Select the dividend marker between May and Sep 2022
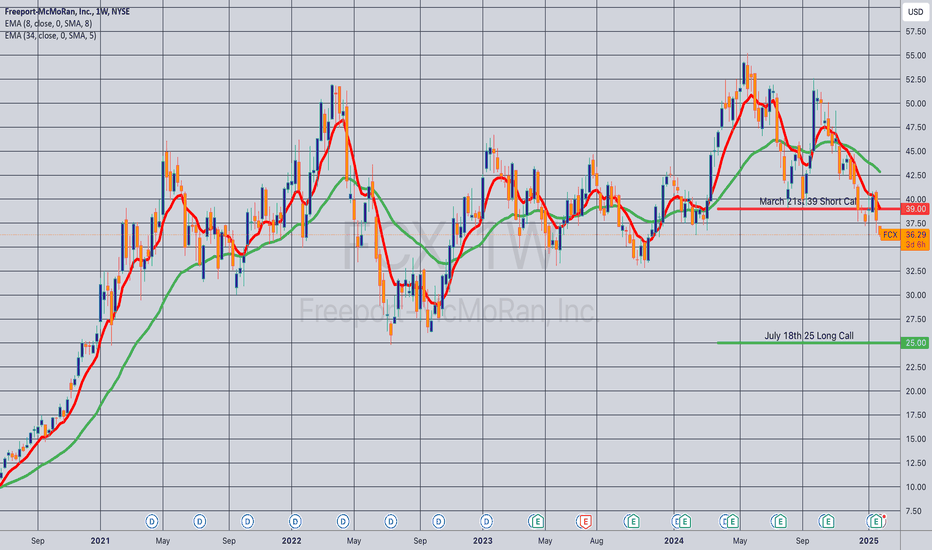This screenshot has width=932, height=550. (391, 521)
